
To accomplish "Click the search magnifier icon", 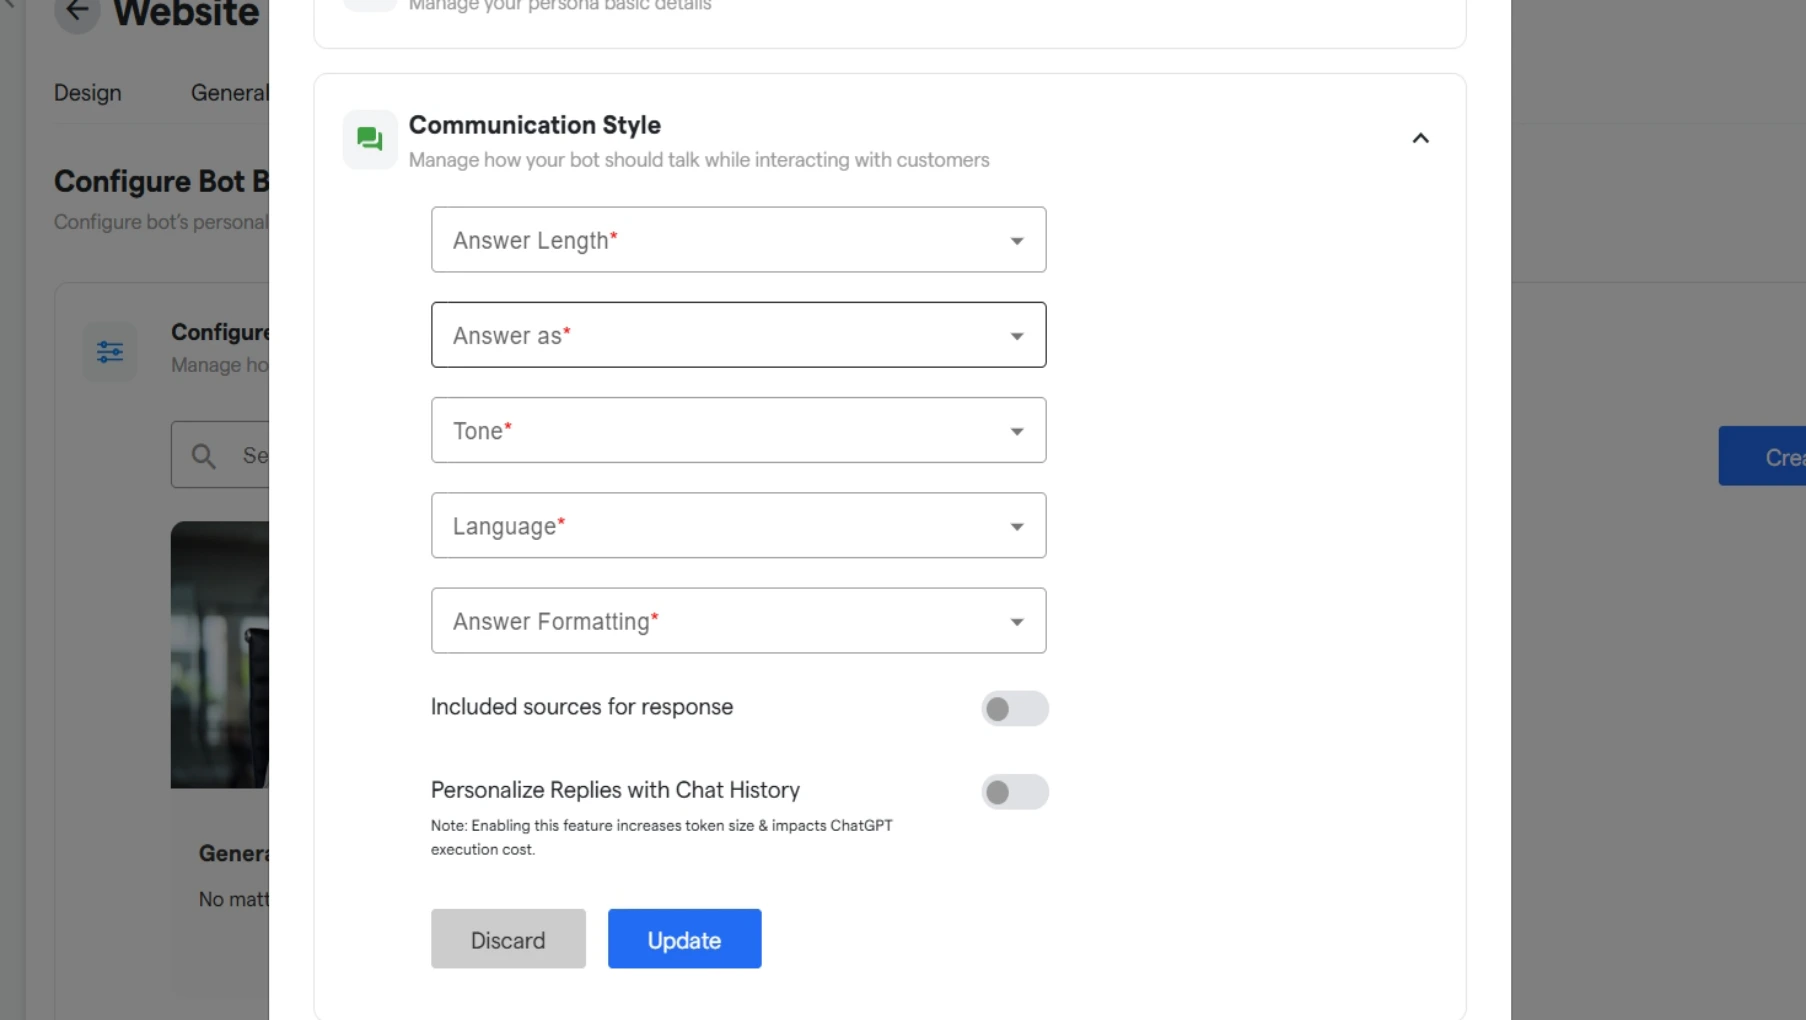I will (x=204, y=456).
